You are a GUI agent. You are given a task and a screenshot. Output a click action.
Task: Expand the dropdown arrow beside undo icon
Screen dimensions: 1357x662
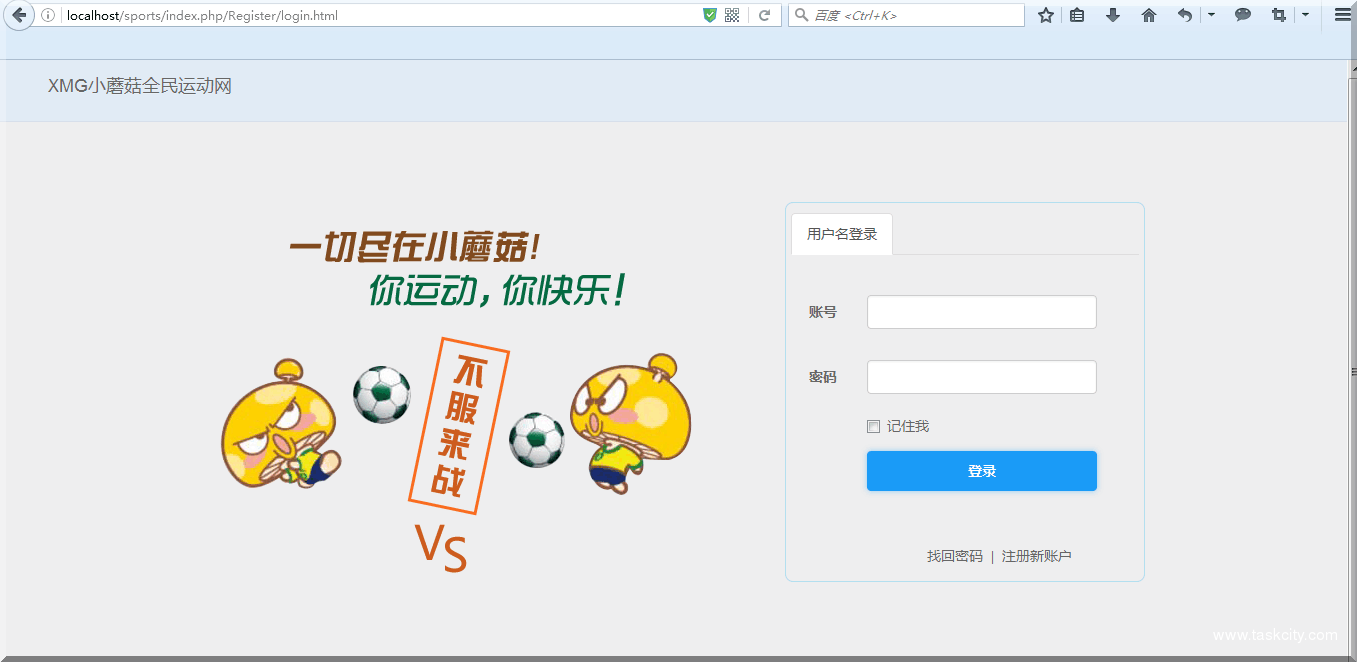[1211, 15]
